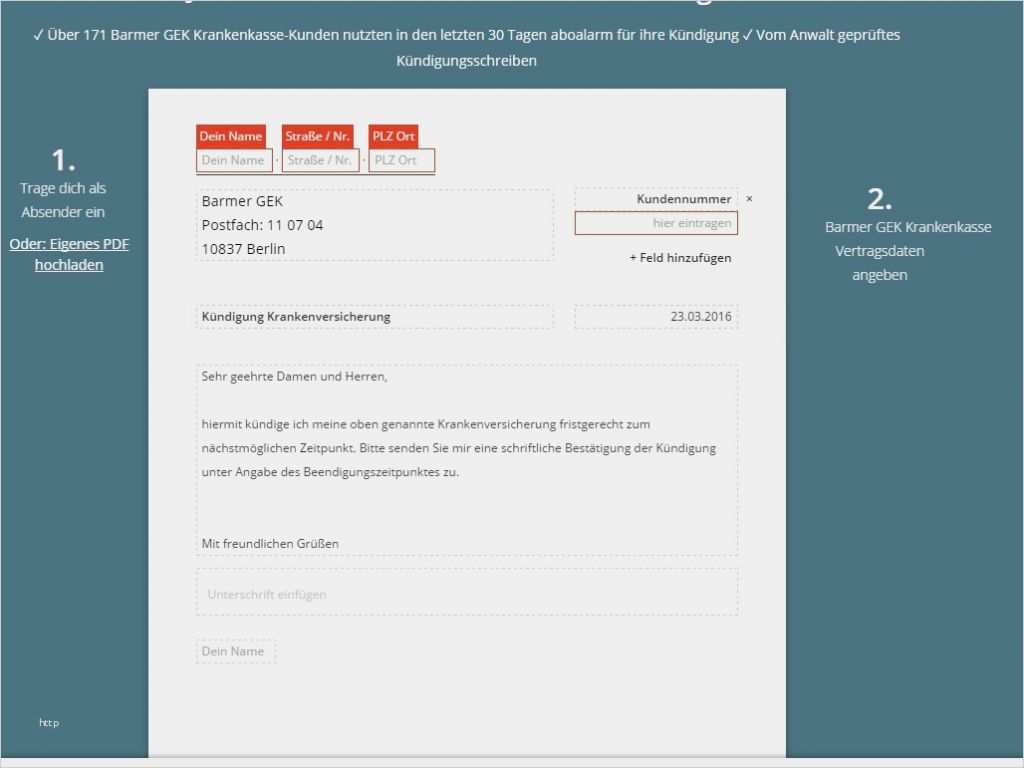The width and height of the screenshot is (1024, 768).
Task: Click the Kundennummer field label
Action: [x=684, y=199]
